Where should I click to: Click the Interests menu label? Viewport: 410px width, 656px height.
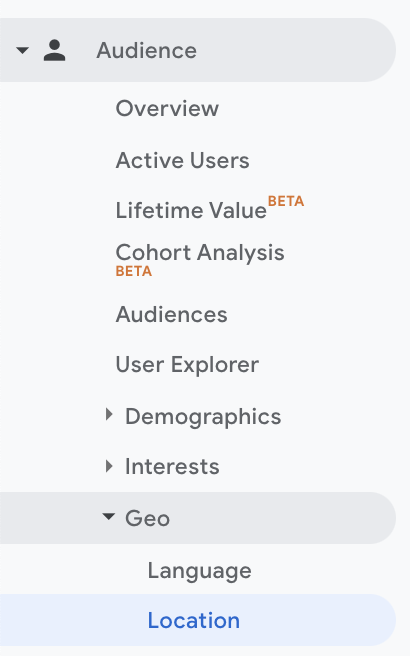(172, 466)
